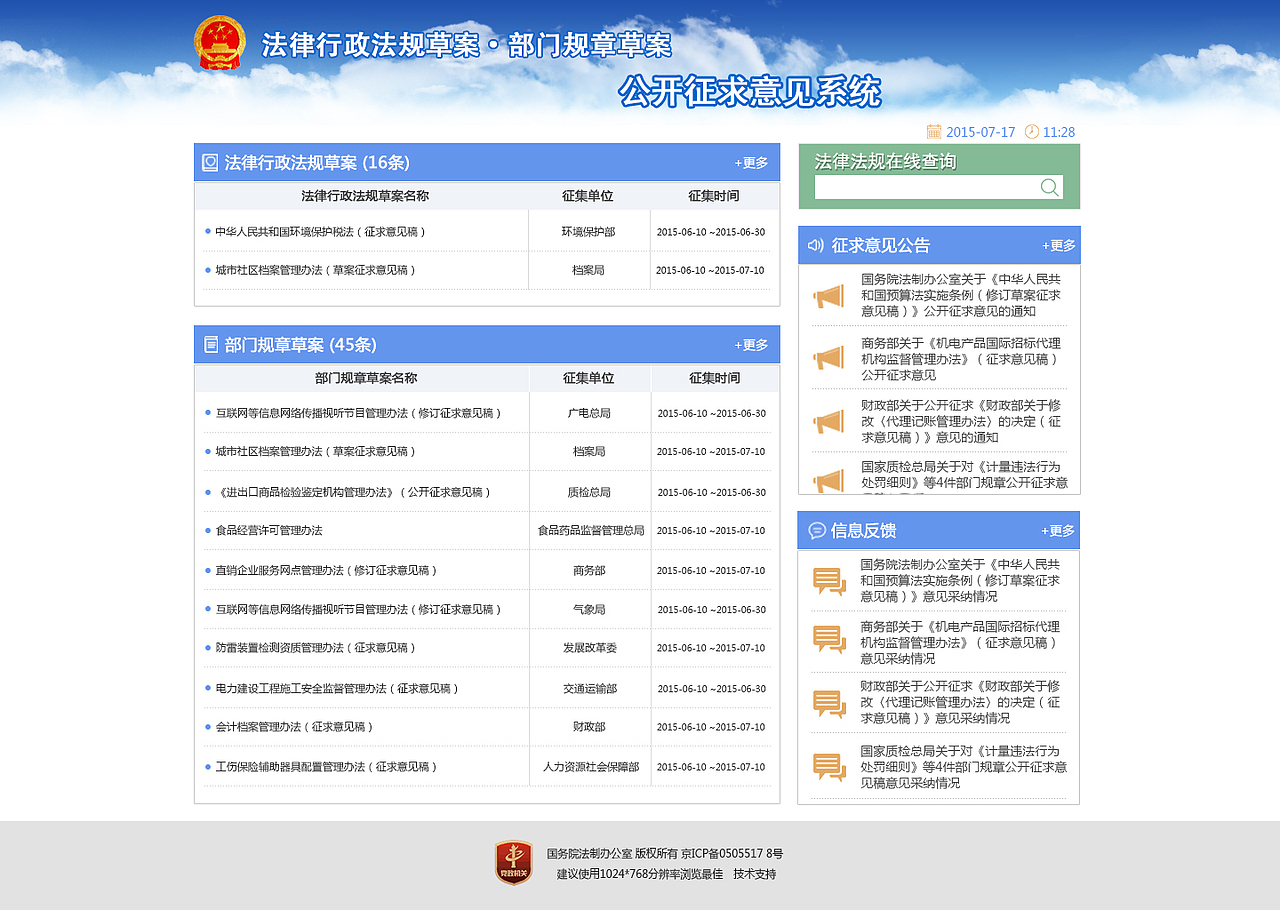The height and width of the screenshot is (910, 1280).
Task: Open 食品经营许可管理办法 draft entry
Action: 270,530
